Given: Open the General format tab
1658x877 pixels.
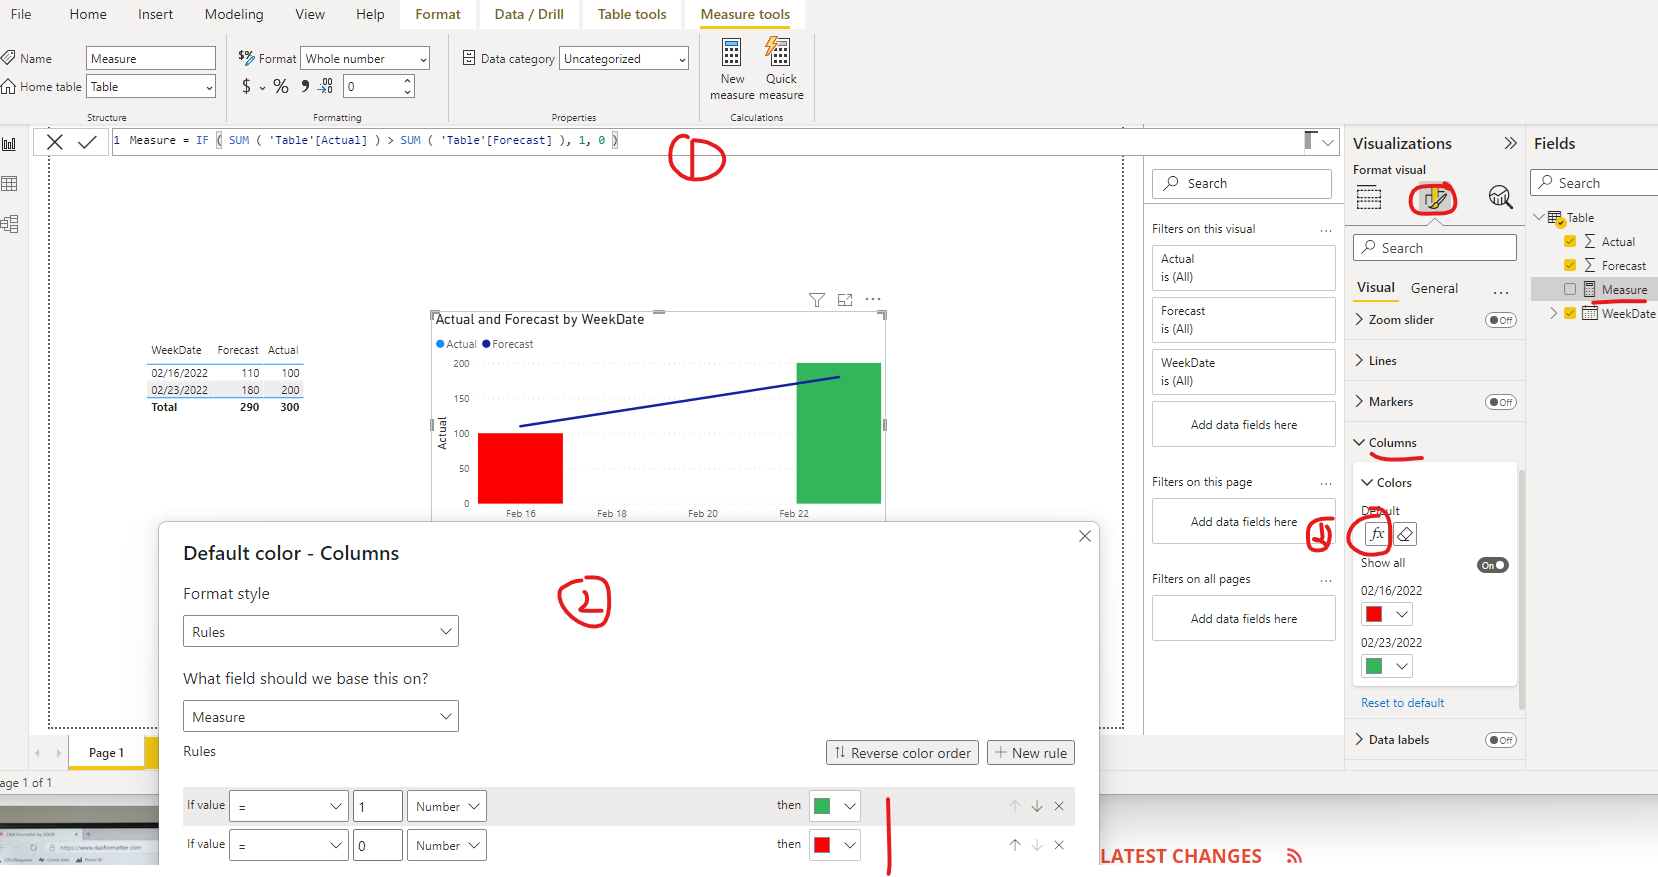Looking at the screenshot, I should click(x=1434, y=288).
